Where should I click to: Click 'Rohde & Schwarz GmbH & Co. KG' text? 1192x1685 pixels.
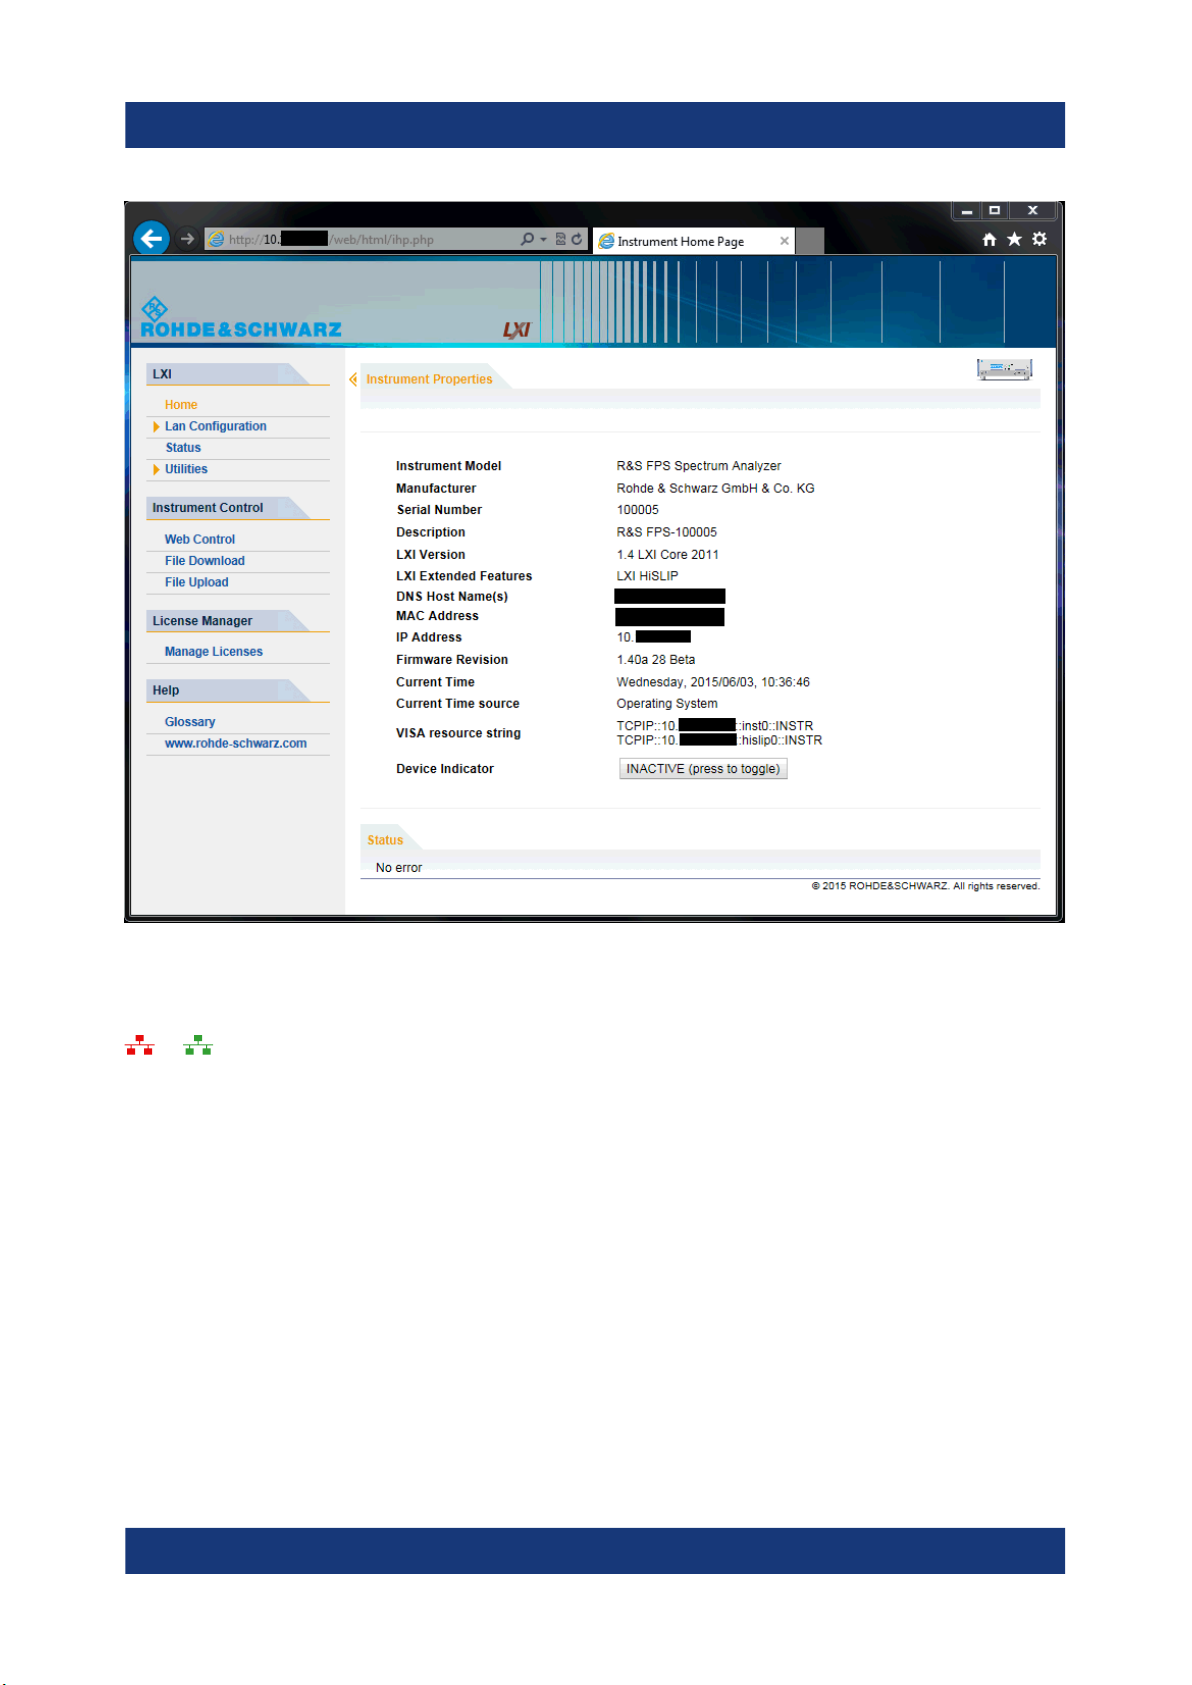716,488
